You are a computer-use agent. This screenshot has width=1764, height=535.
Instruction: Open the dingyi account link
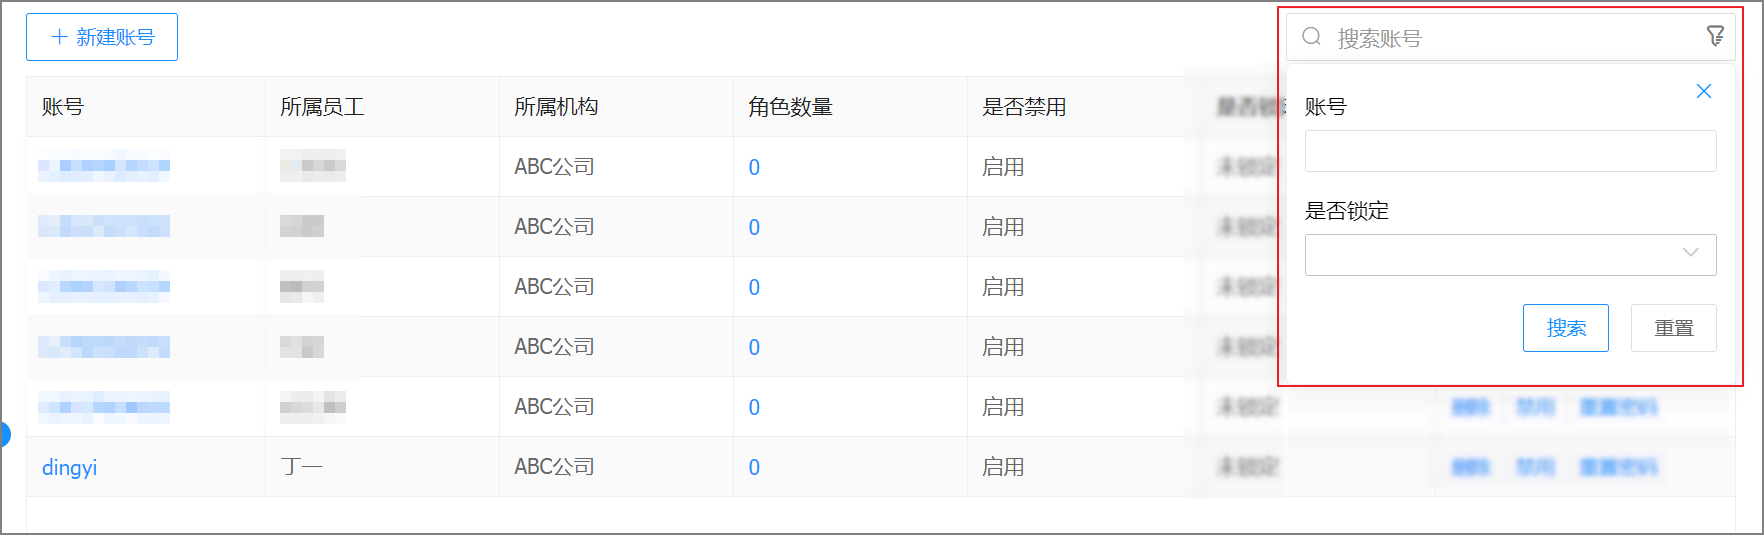[x=69, y=467]
